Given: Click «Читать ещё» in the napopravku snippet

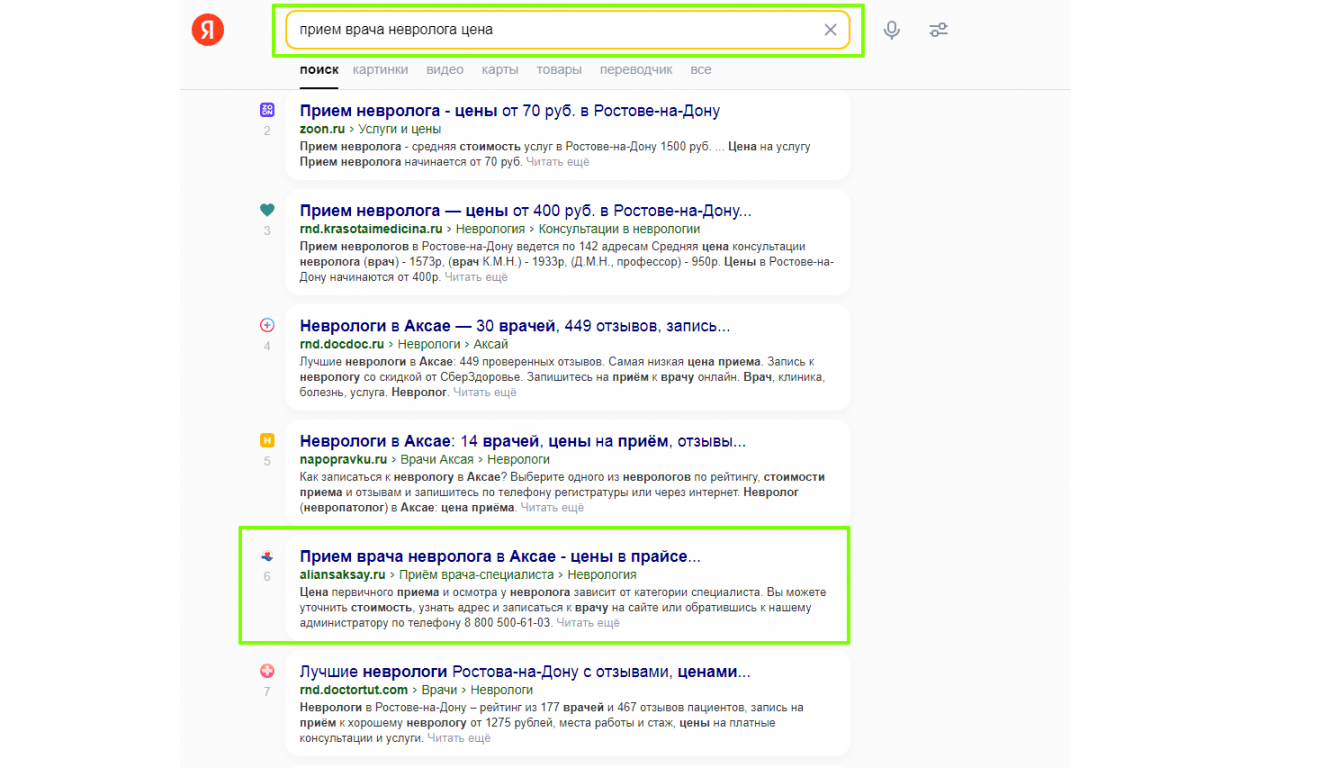Looking at the screenshot, I should 552,507.
